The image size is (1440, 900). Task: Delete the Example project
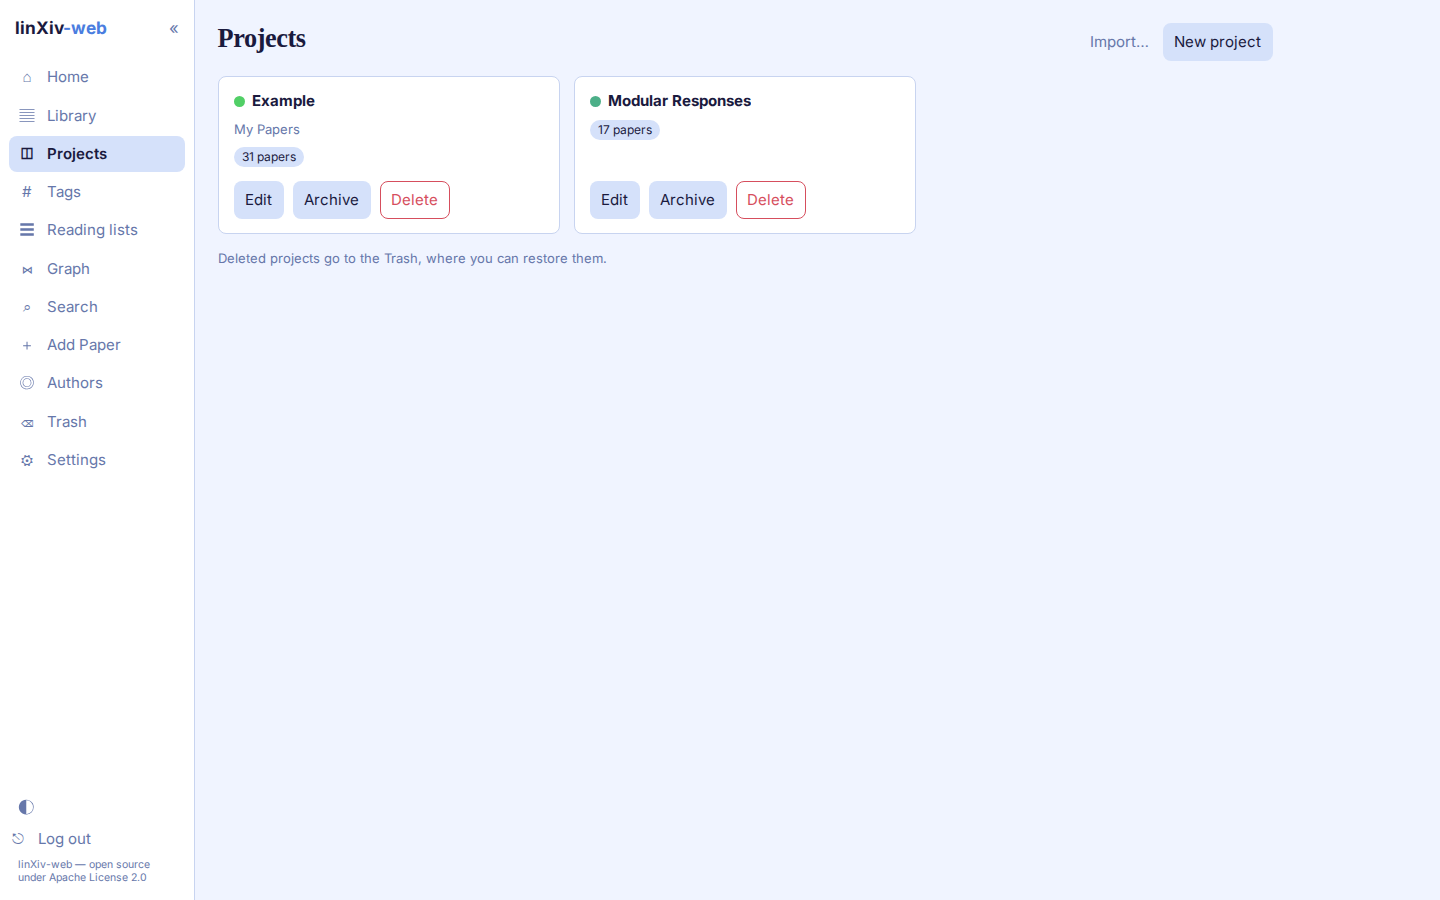(x=414, y=200)
